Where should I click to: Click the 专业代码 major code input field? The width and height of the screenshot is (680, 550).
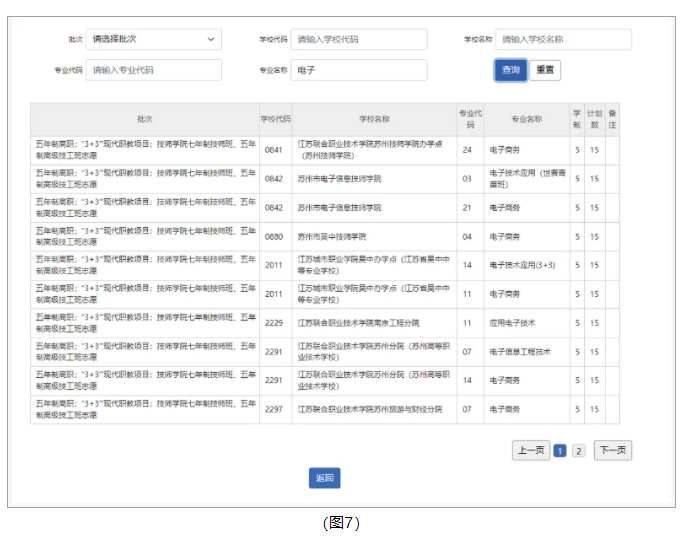tap(154, 71)
